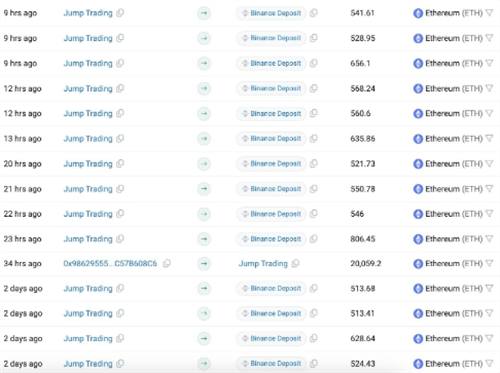Screen dimensions: 500x373
Task: Click arrow icon in the 806.45 row
Action: [204, 239]
